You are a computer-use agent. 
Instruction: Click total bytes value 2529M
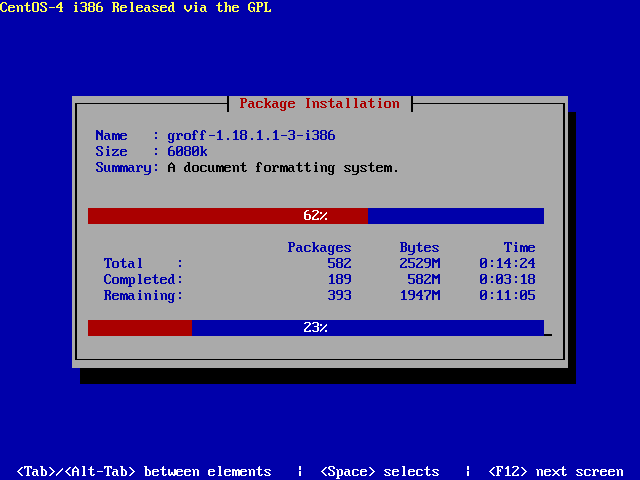[420, 263]
